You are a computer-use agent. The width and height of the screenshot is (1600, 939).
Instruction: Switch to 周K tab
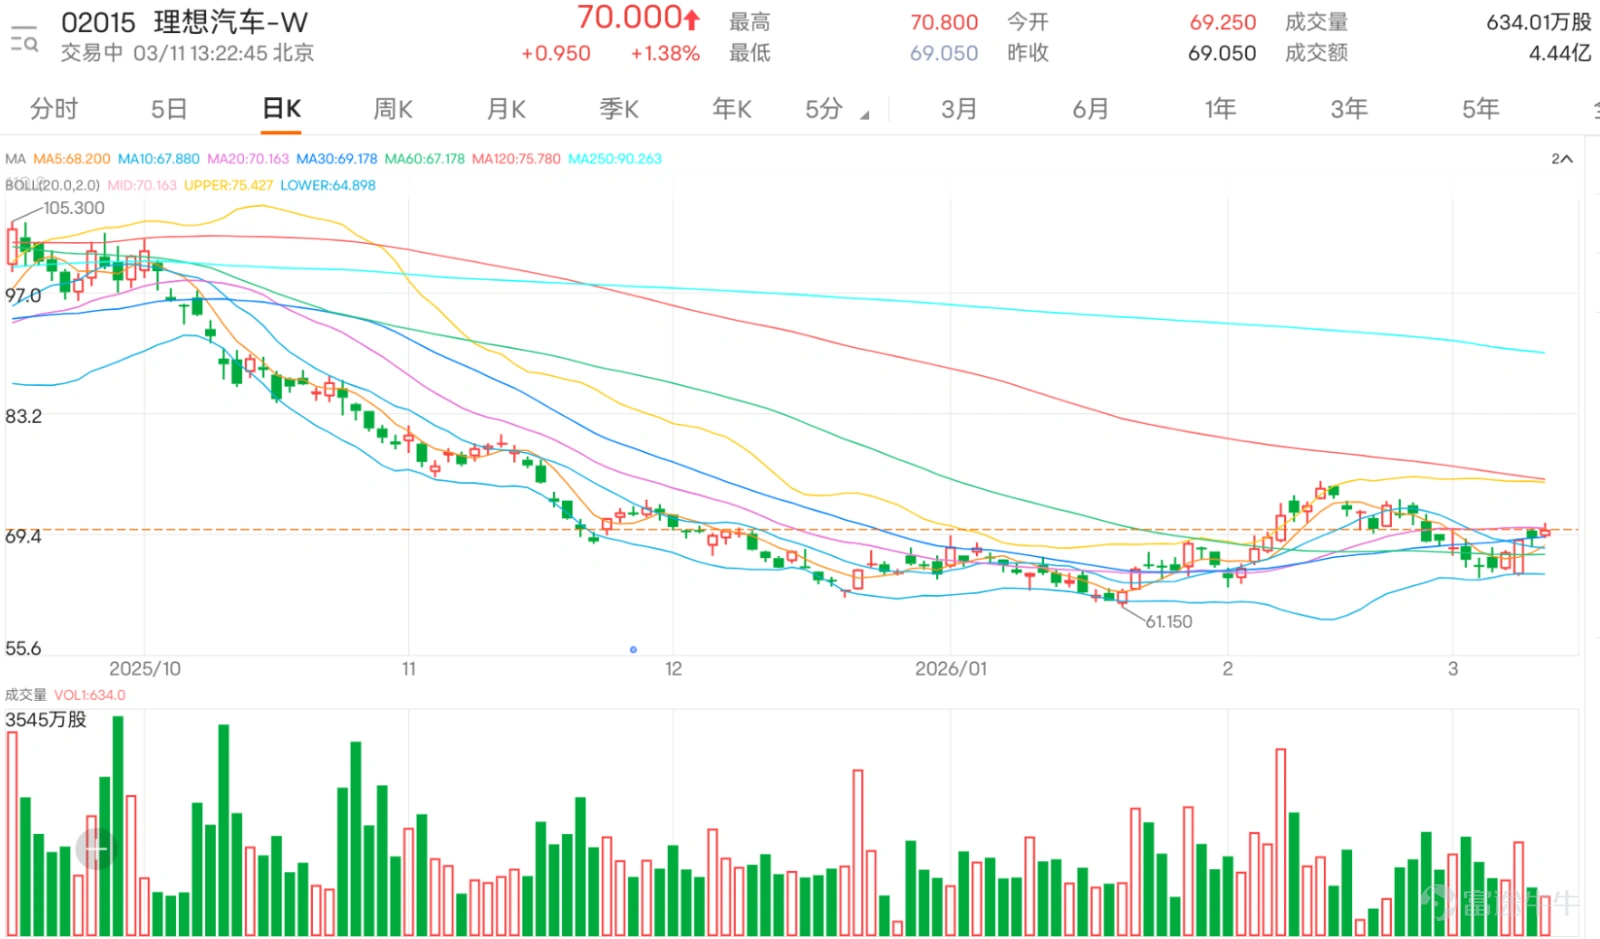point(393,109)
